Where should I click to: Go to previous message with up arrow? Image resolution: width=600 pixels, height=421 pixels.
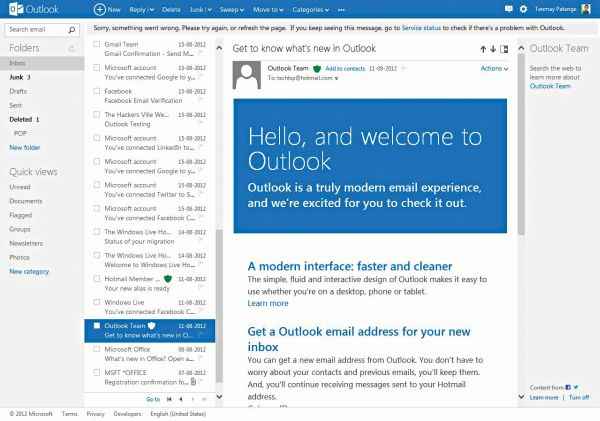pos(483,49)
